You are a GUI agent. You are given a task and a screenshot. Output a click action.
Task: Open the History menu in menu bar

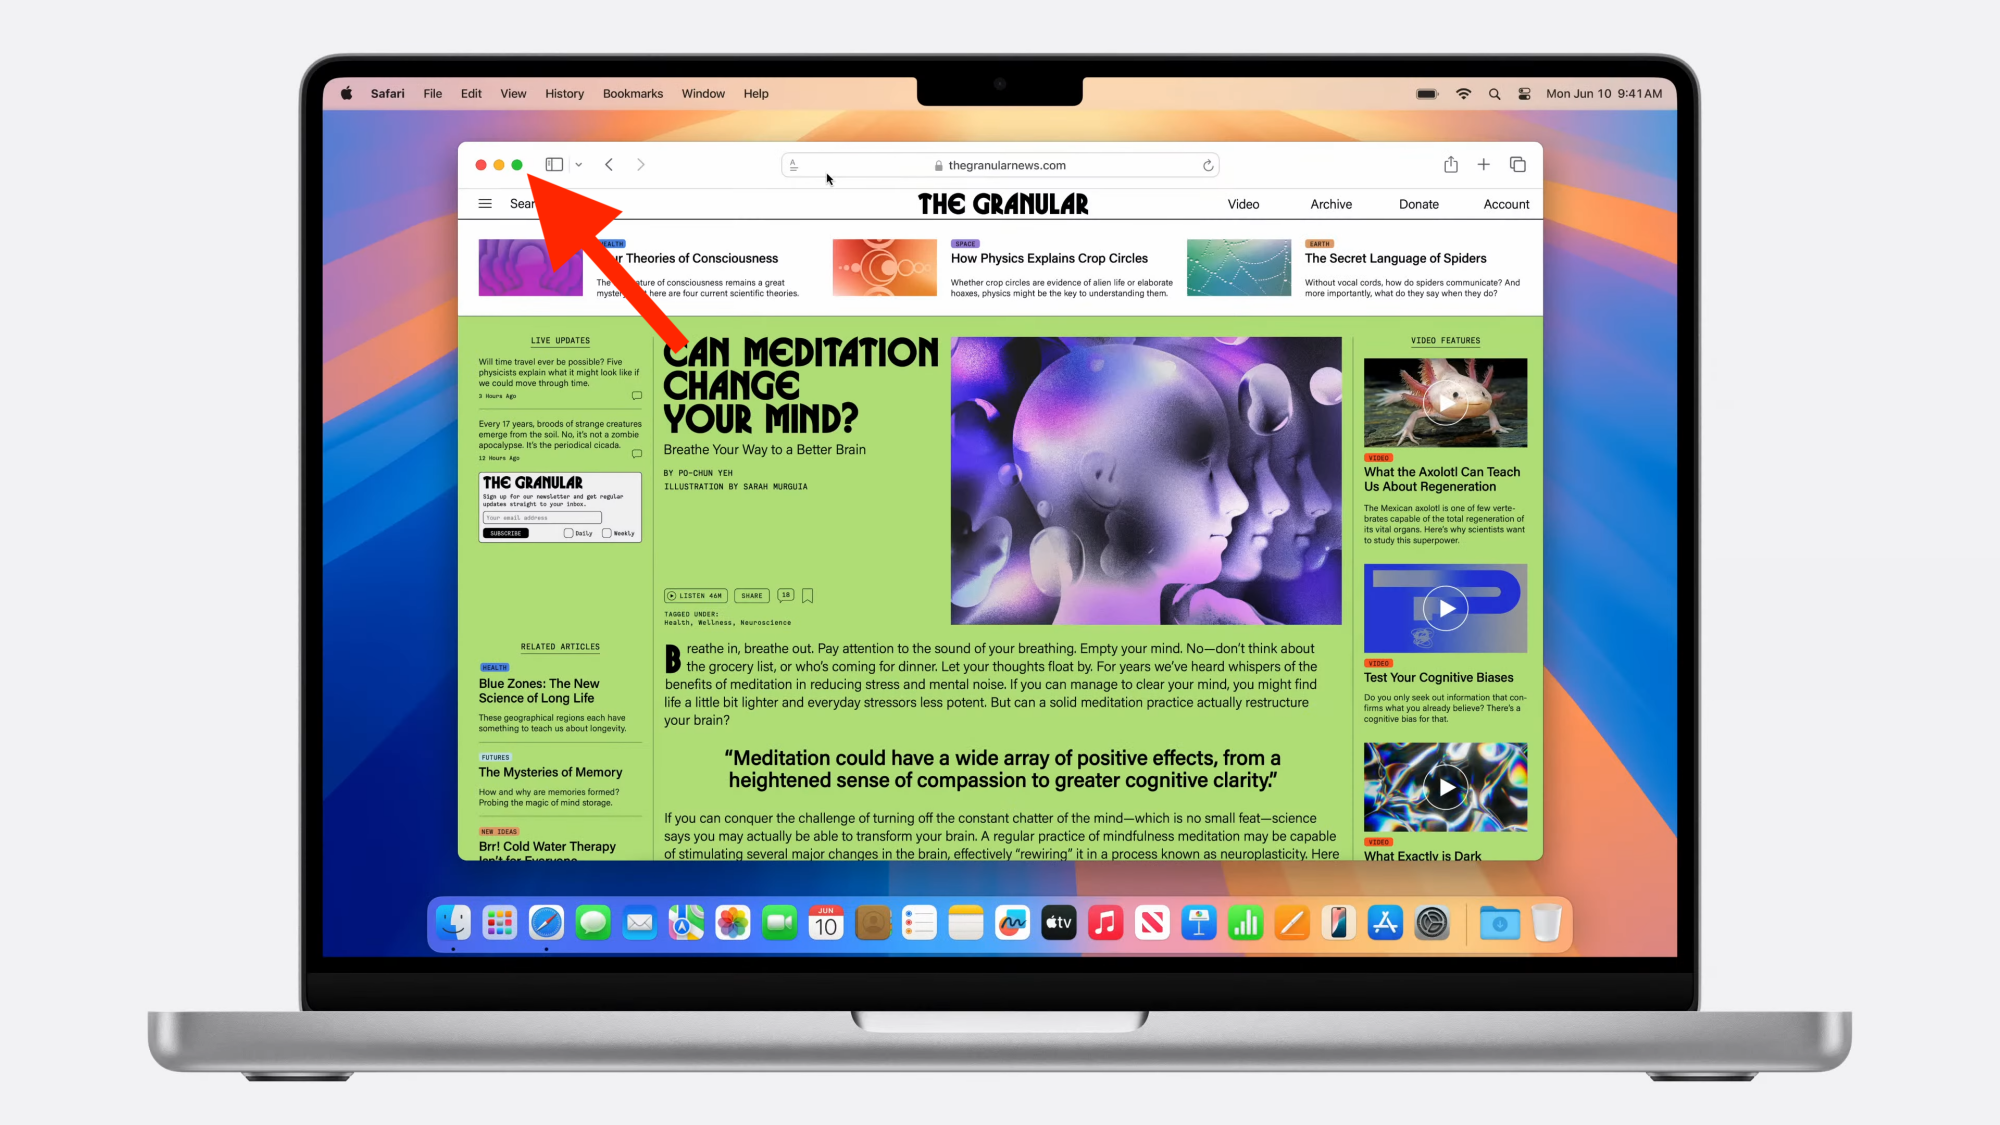pos(563,93)
